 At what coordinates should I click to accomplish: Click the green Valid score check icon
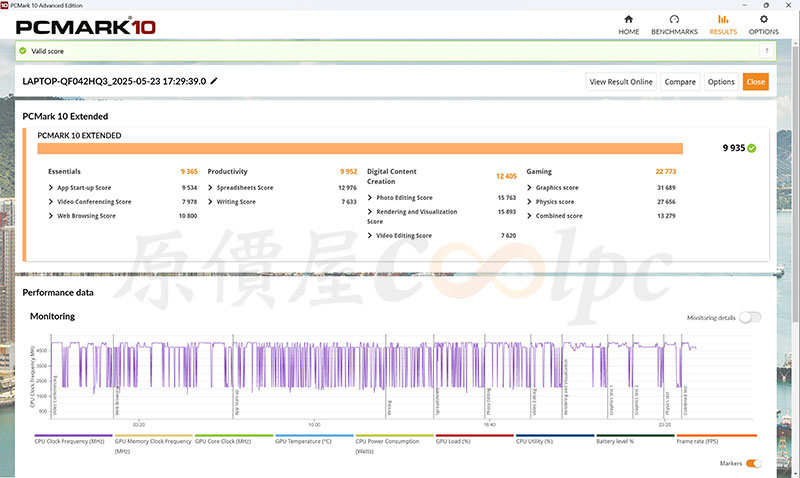point(22,51)
